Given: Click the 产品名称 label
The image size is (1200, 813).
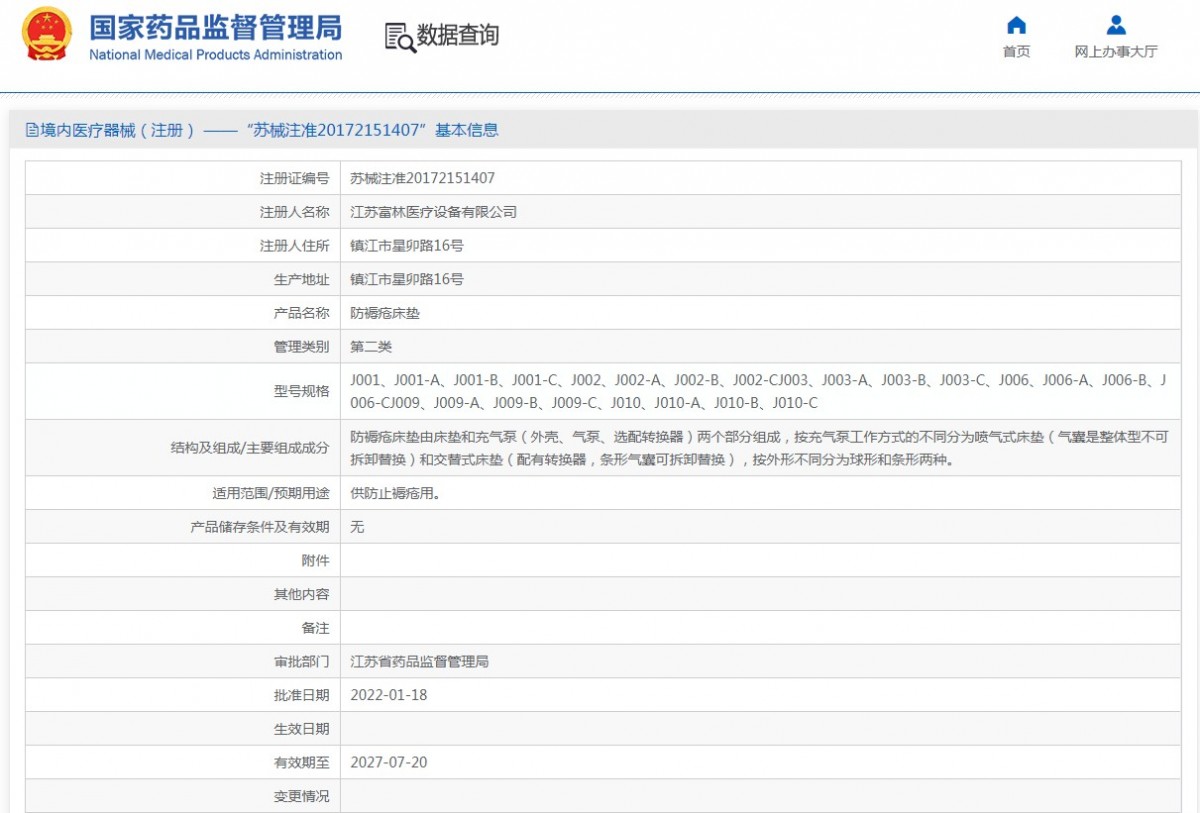Looking at the screenshot, I should [x=301, y=313].
